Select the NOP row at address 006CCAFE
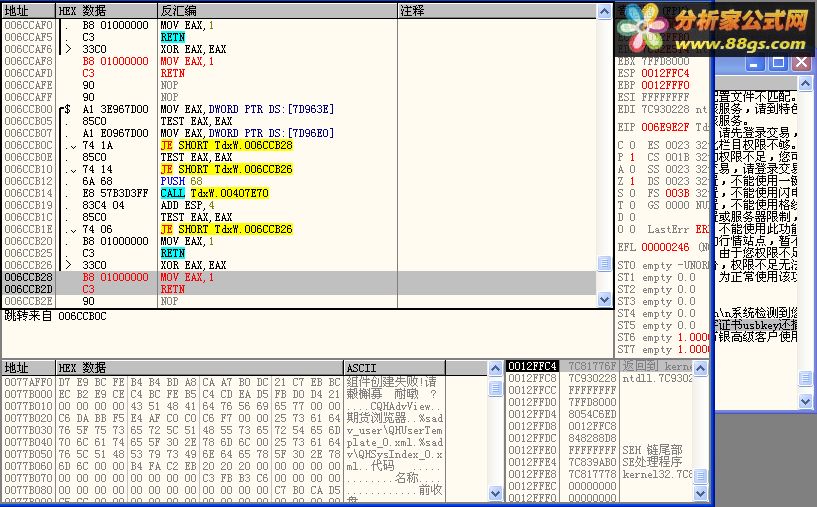Screen dimensions: 817x507 click(300, 85)
